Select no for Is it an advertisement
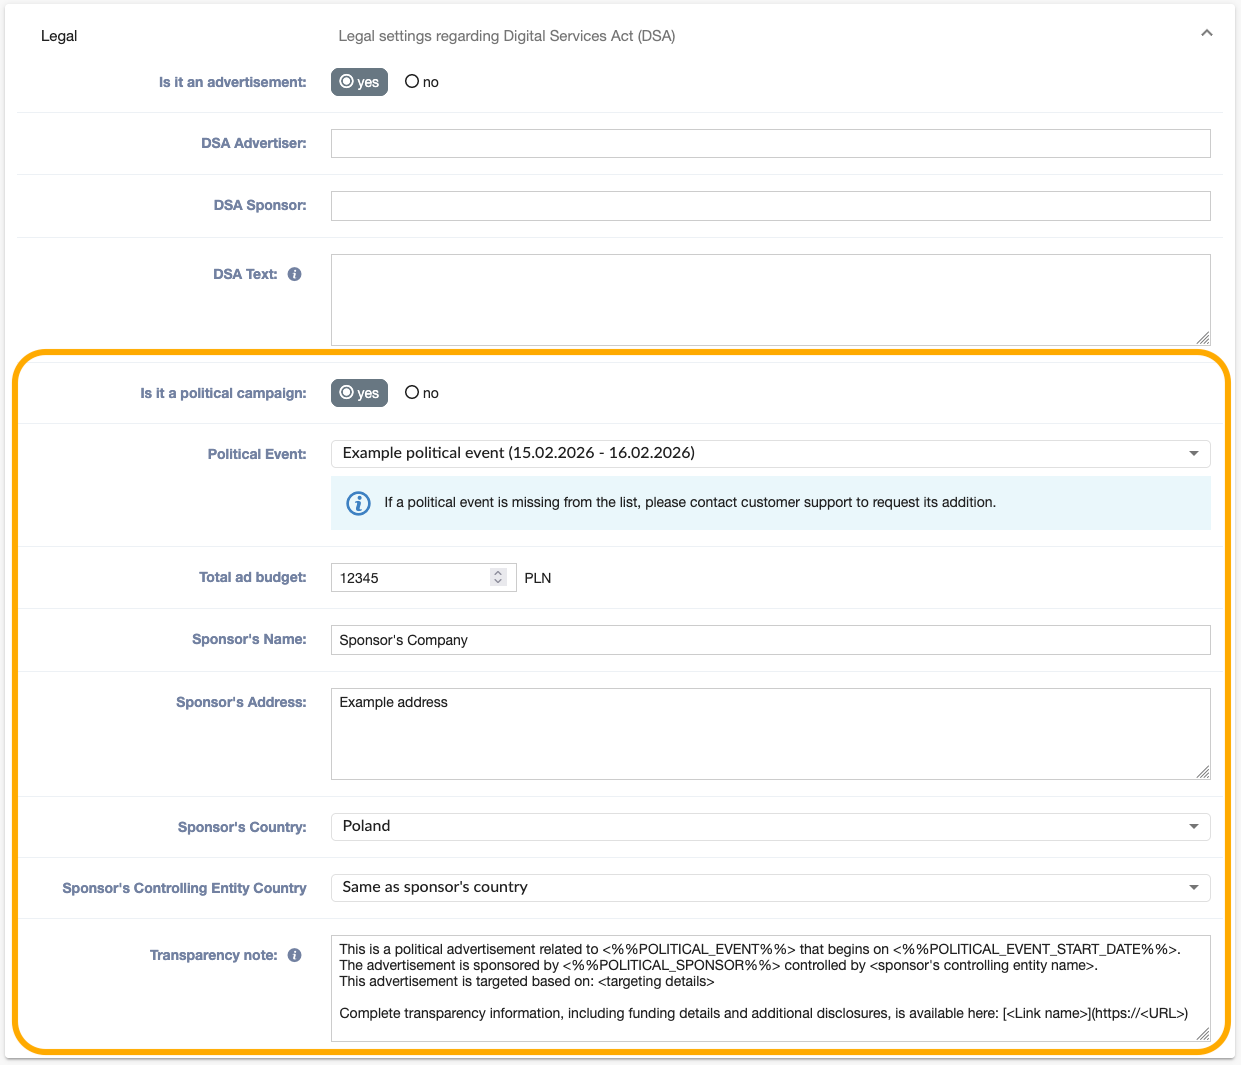The width and height of the screenshot is (1241, 1065). pos(421,82)
